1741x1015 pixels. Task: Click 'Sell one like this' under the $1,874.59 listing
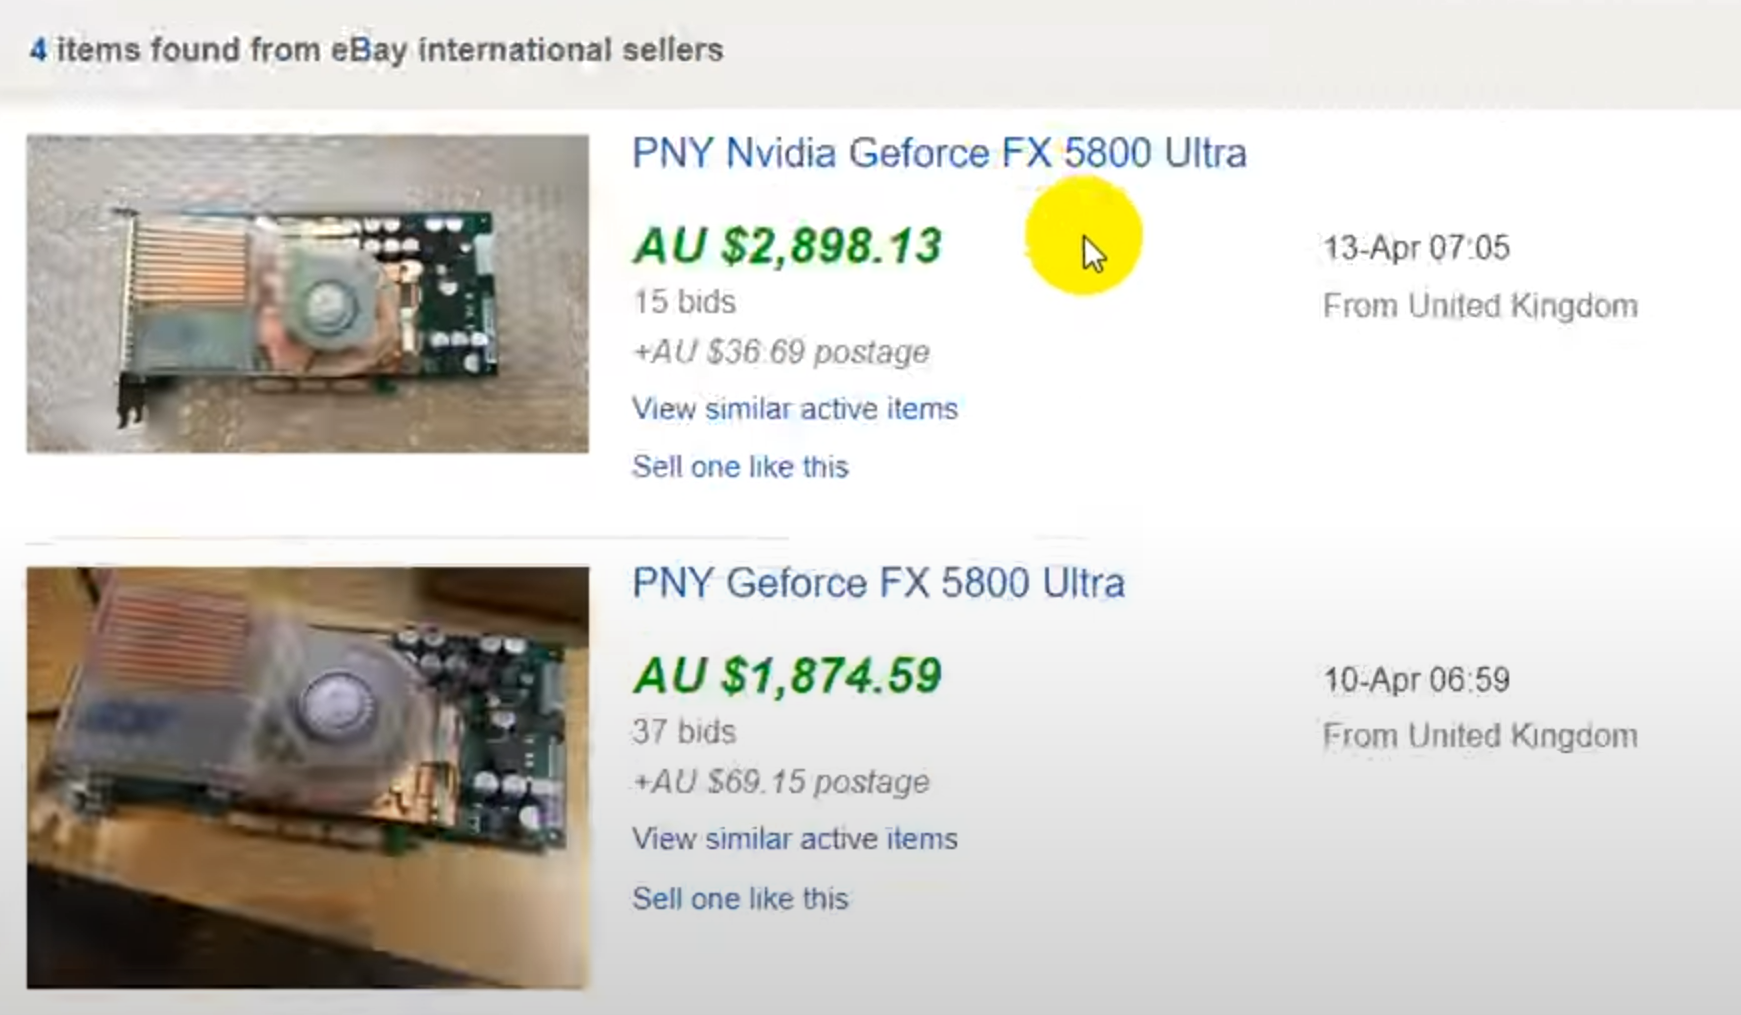[x=740, y=899]
